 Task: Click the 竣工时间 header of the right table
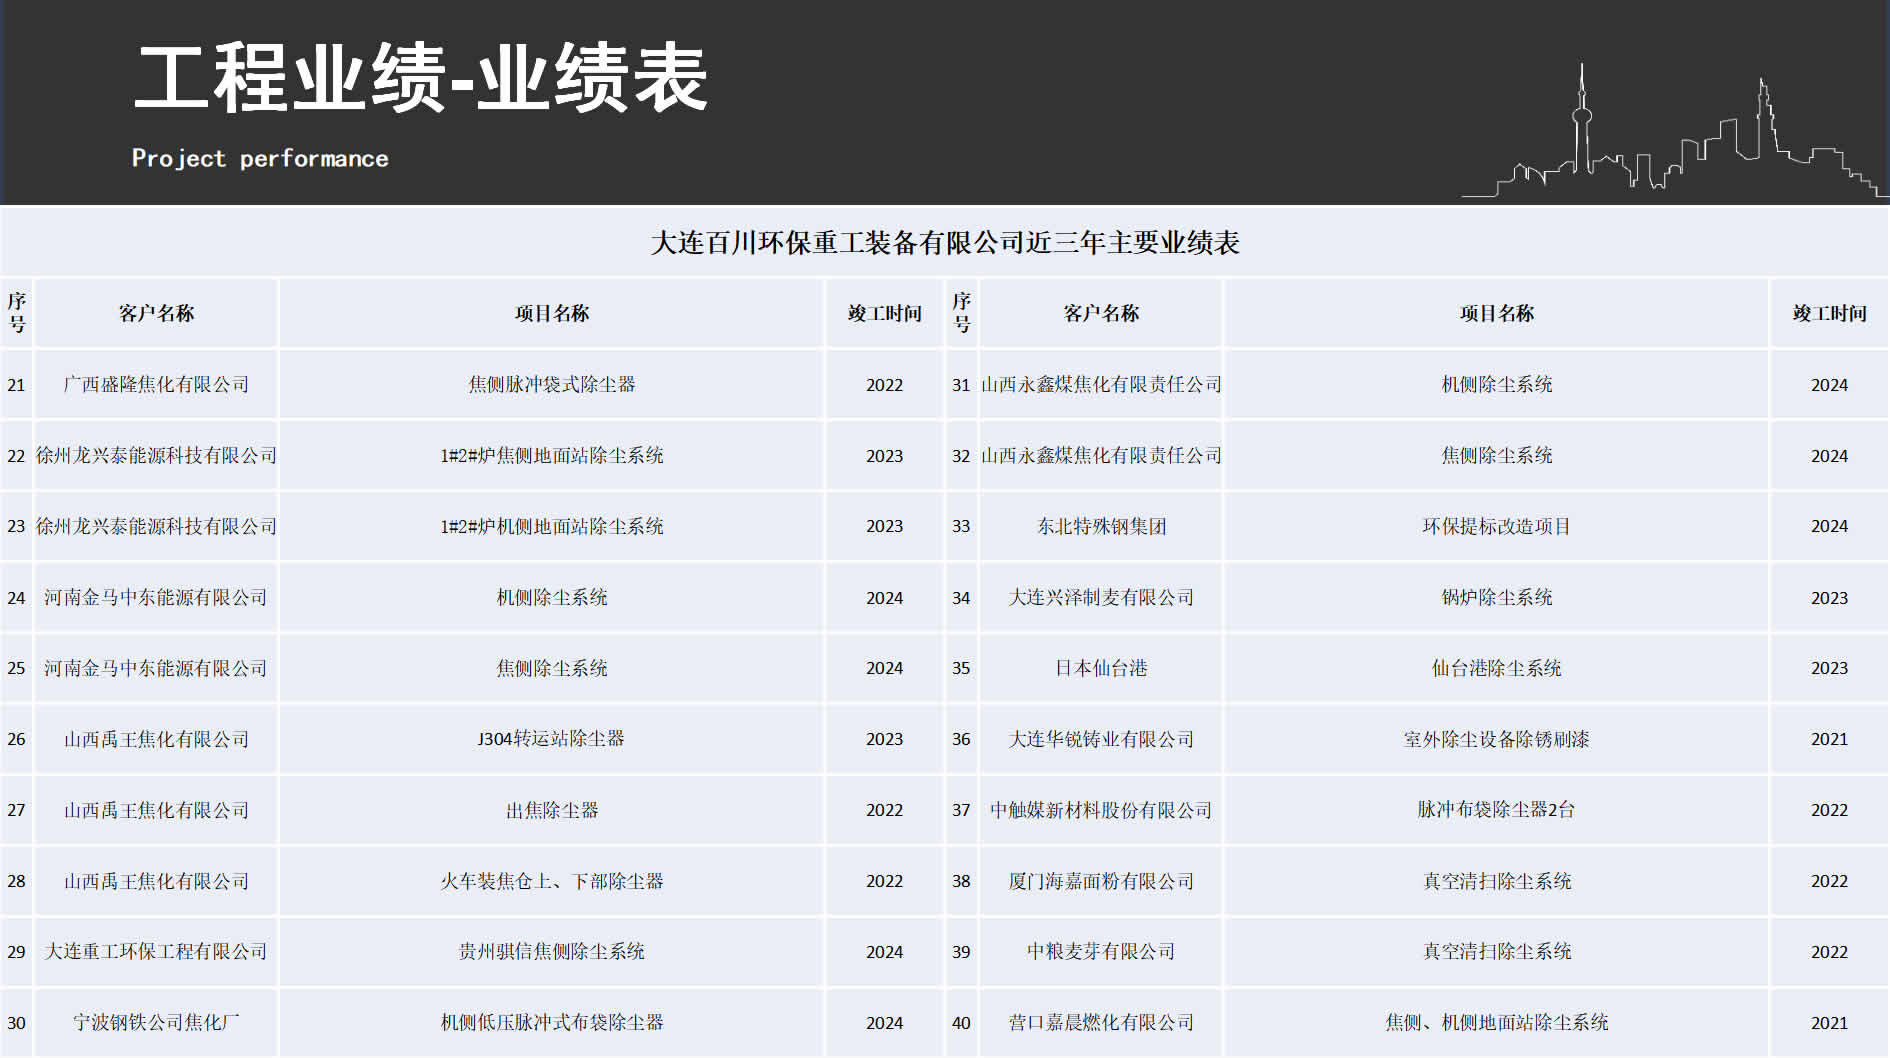(1828, 312)
